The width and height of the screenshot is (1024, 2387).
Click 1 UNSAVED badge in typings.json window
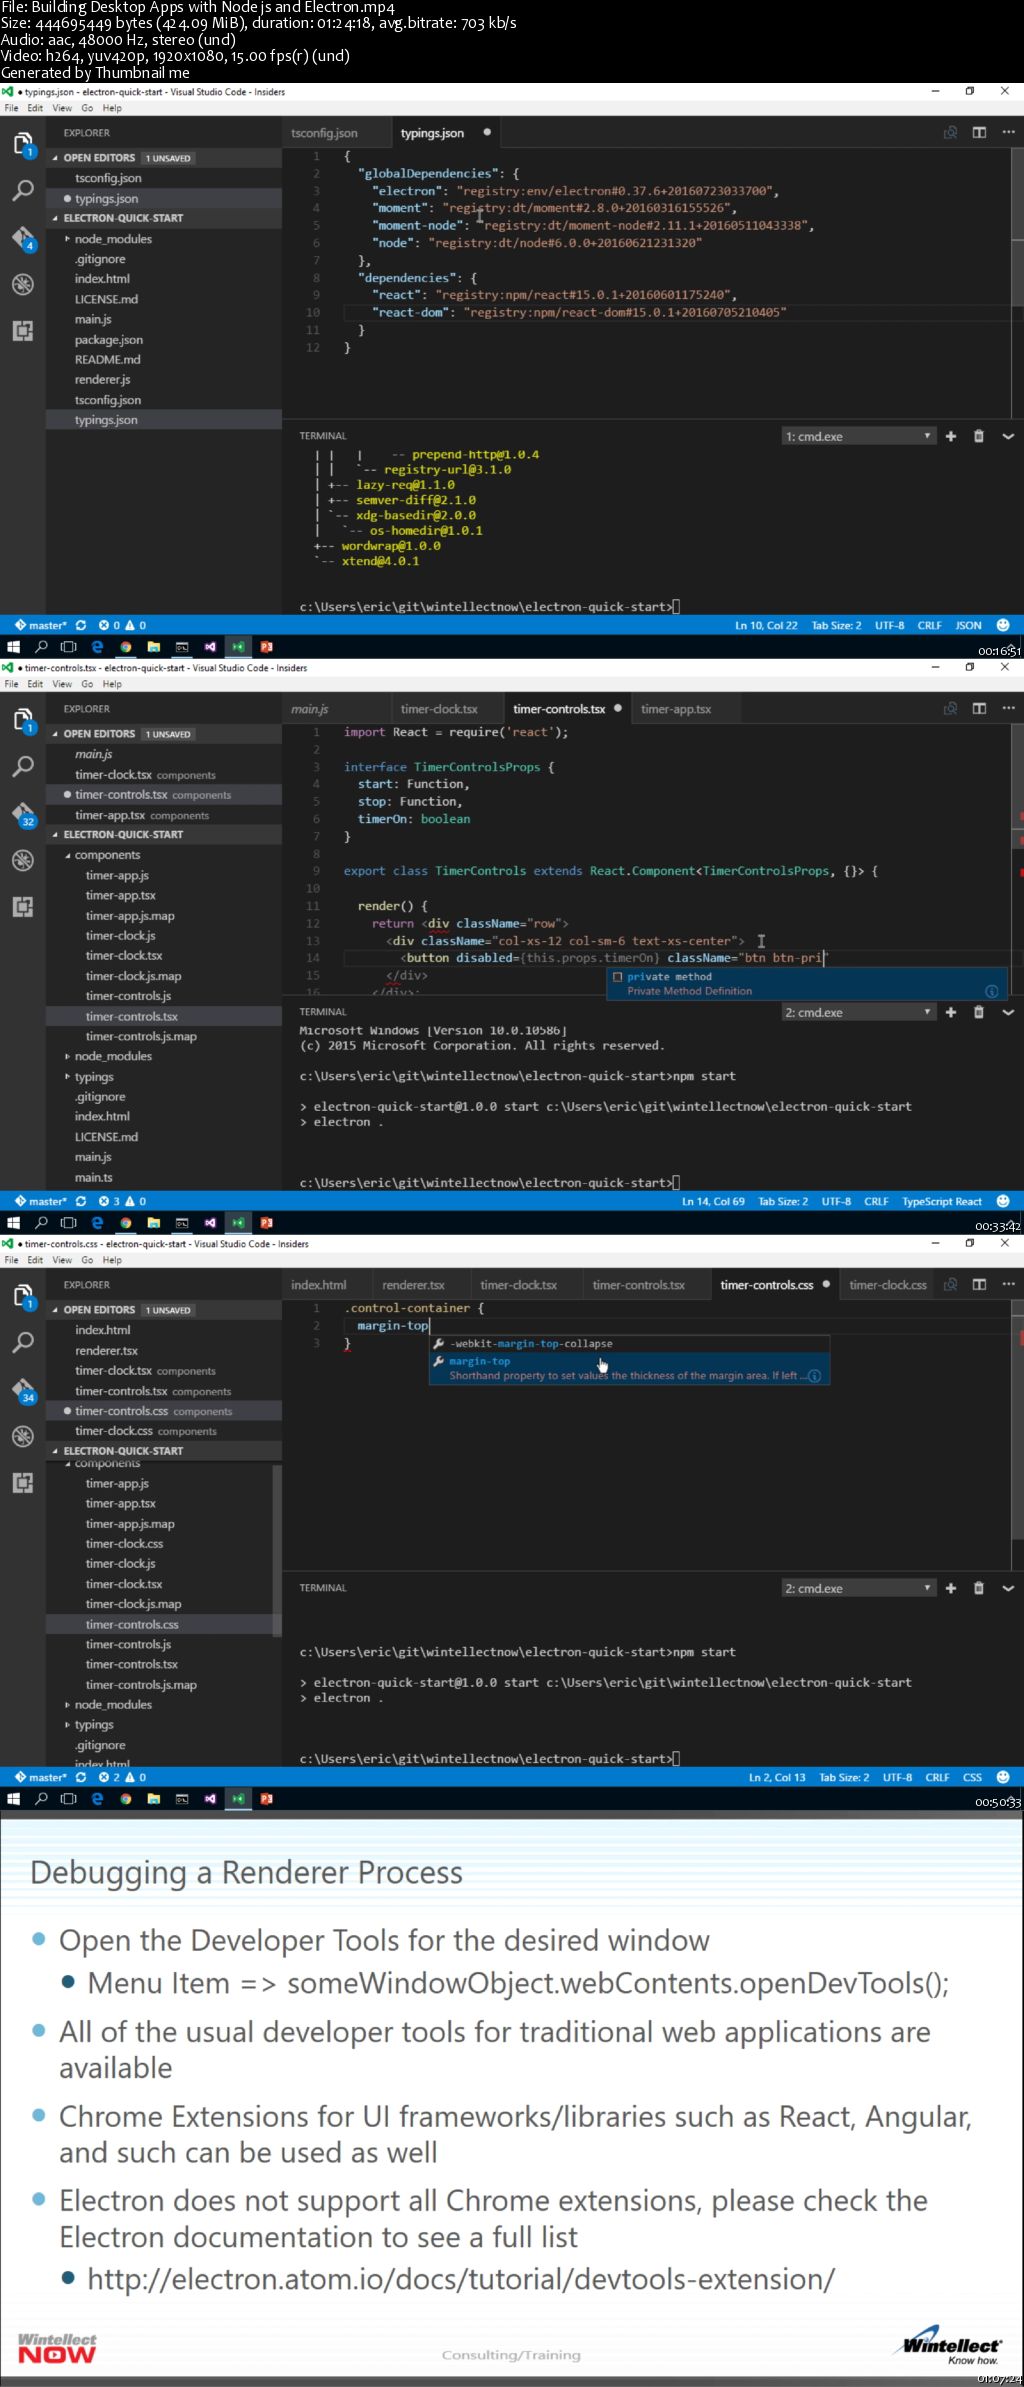click(x=168, y=158)
